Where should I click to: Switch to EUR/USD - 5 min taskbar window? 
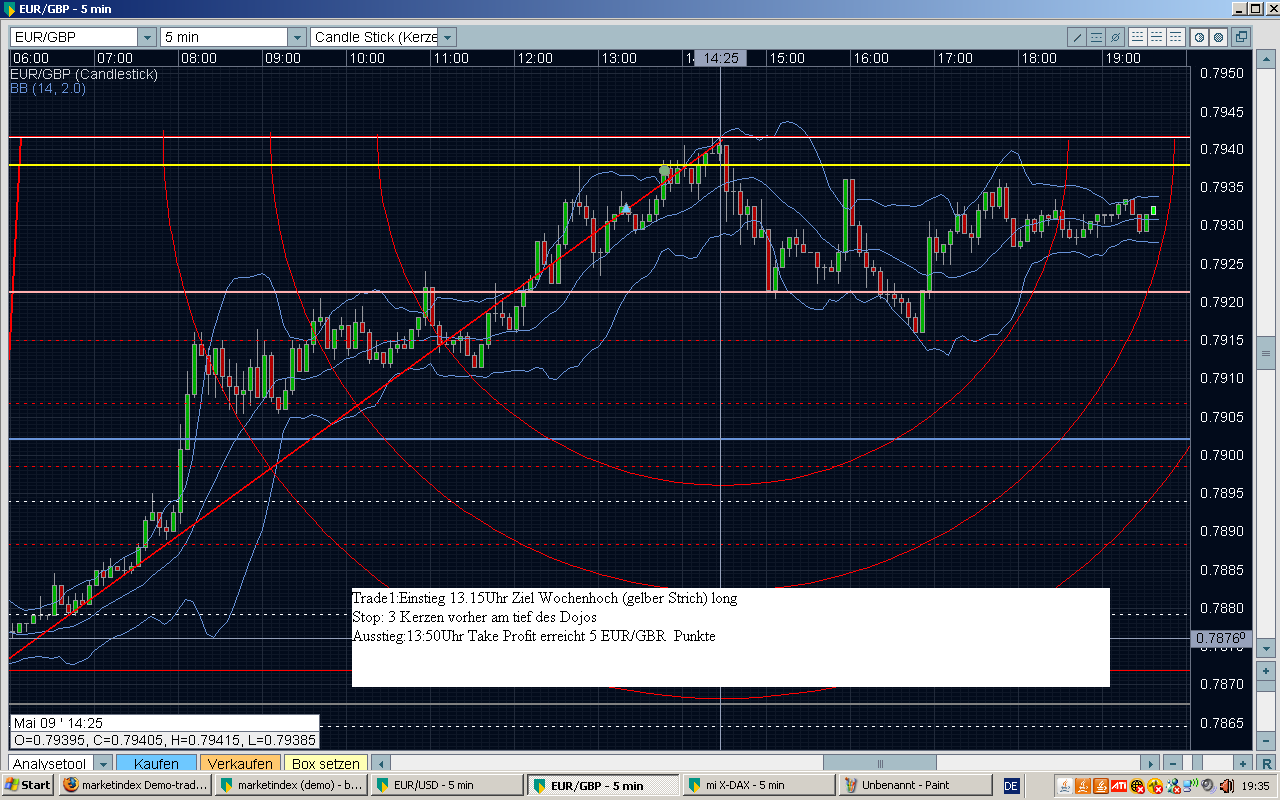pyautogui.click(x=447, y=785)
